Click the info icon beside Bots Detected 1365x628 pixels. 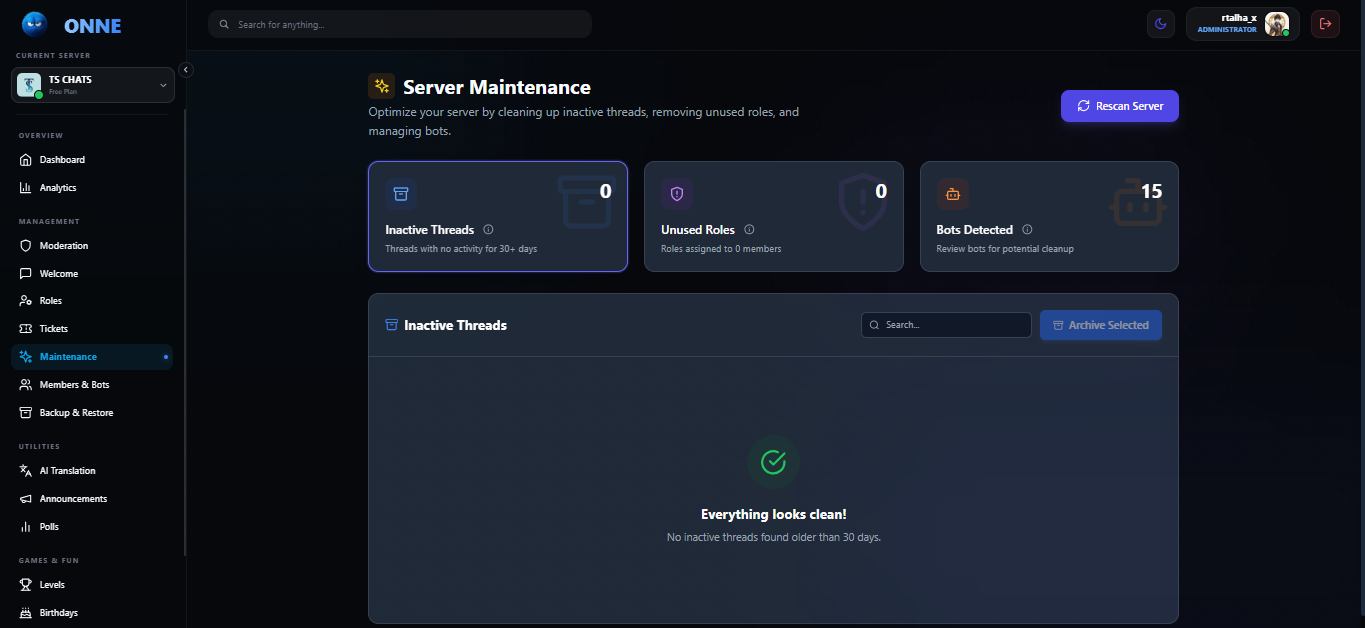[x=1027, y=230]
